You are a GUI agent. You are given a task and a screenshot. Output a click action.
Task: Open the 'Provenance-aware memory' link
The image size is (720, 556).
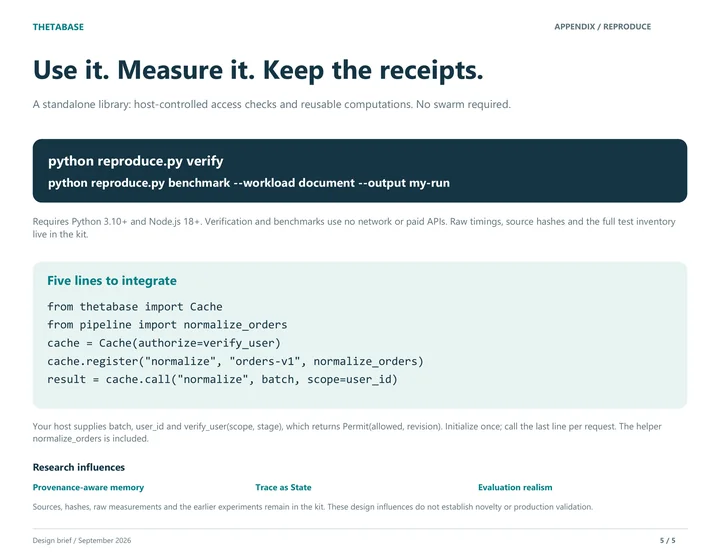point(88,488)
